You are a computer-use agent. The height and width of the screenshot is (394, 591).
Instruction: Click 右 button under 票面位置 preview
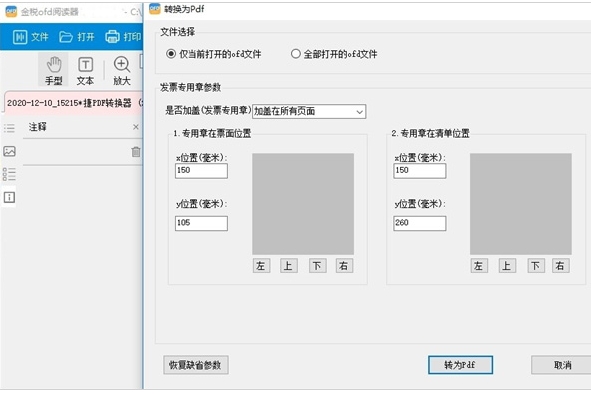click(x=344, y=266)
